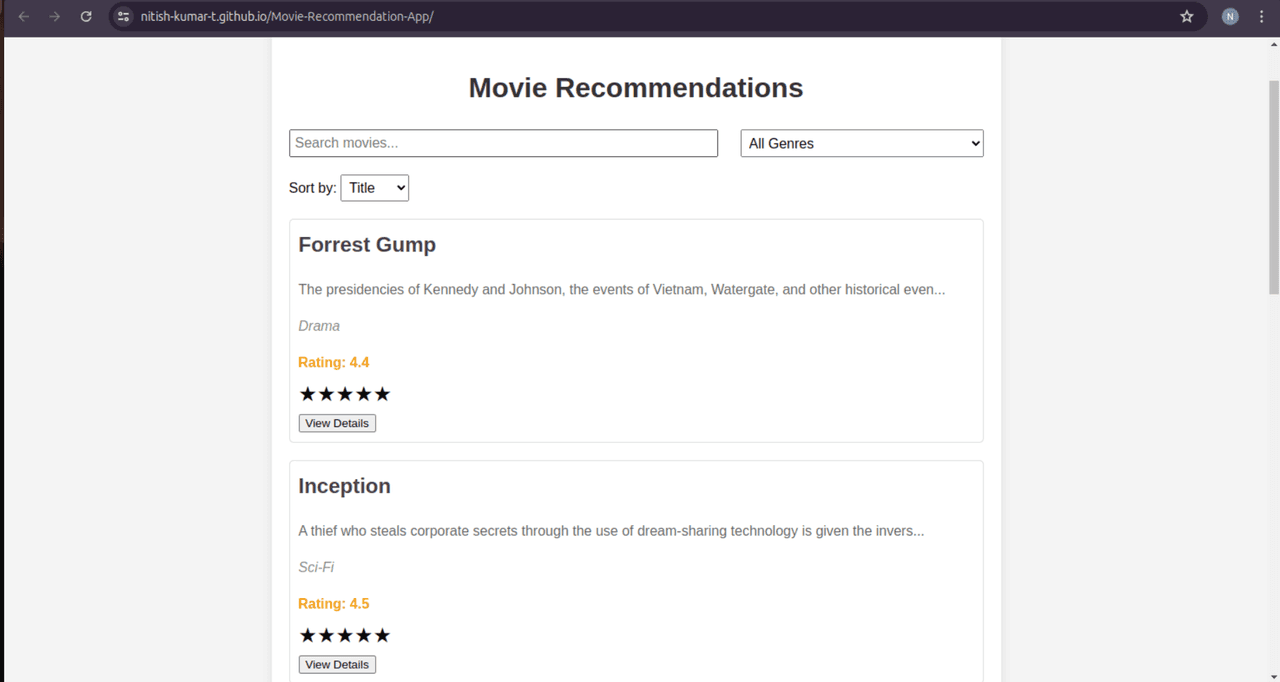Click the first star under Inception

[308, 635]
